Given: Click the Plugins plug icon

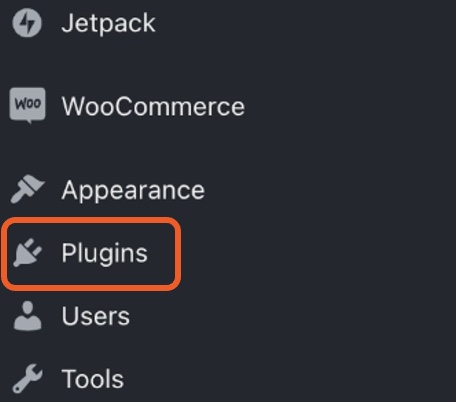Looking at the screenshot, I should coord(28,253).
